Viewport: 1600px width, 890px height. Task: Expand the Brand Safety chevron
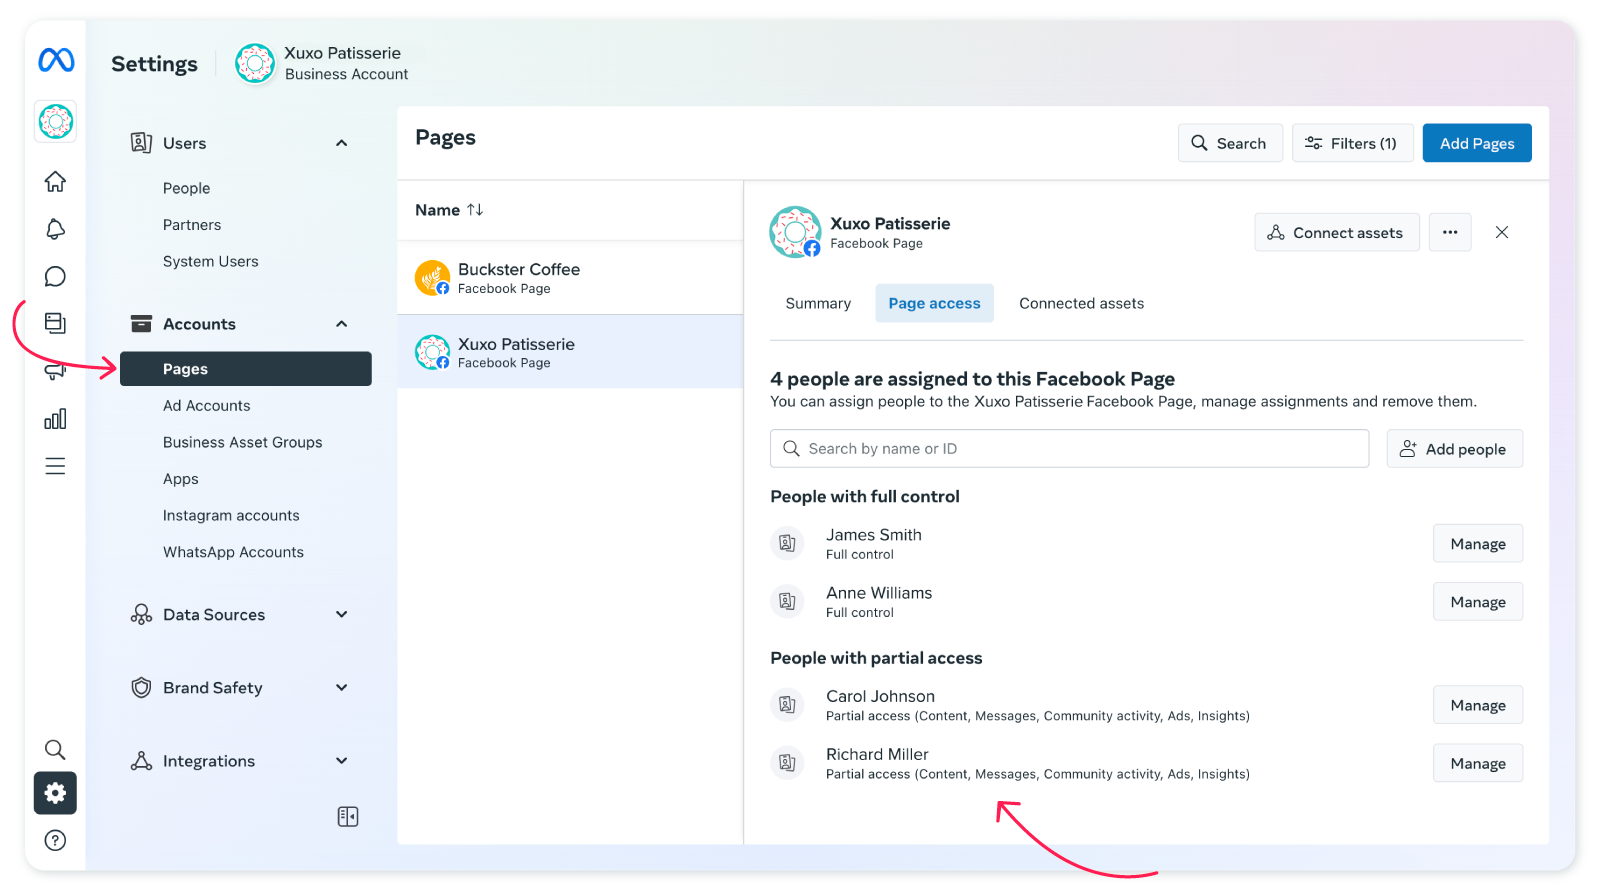click(x=342, y=687)
